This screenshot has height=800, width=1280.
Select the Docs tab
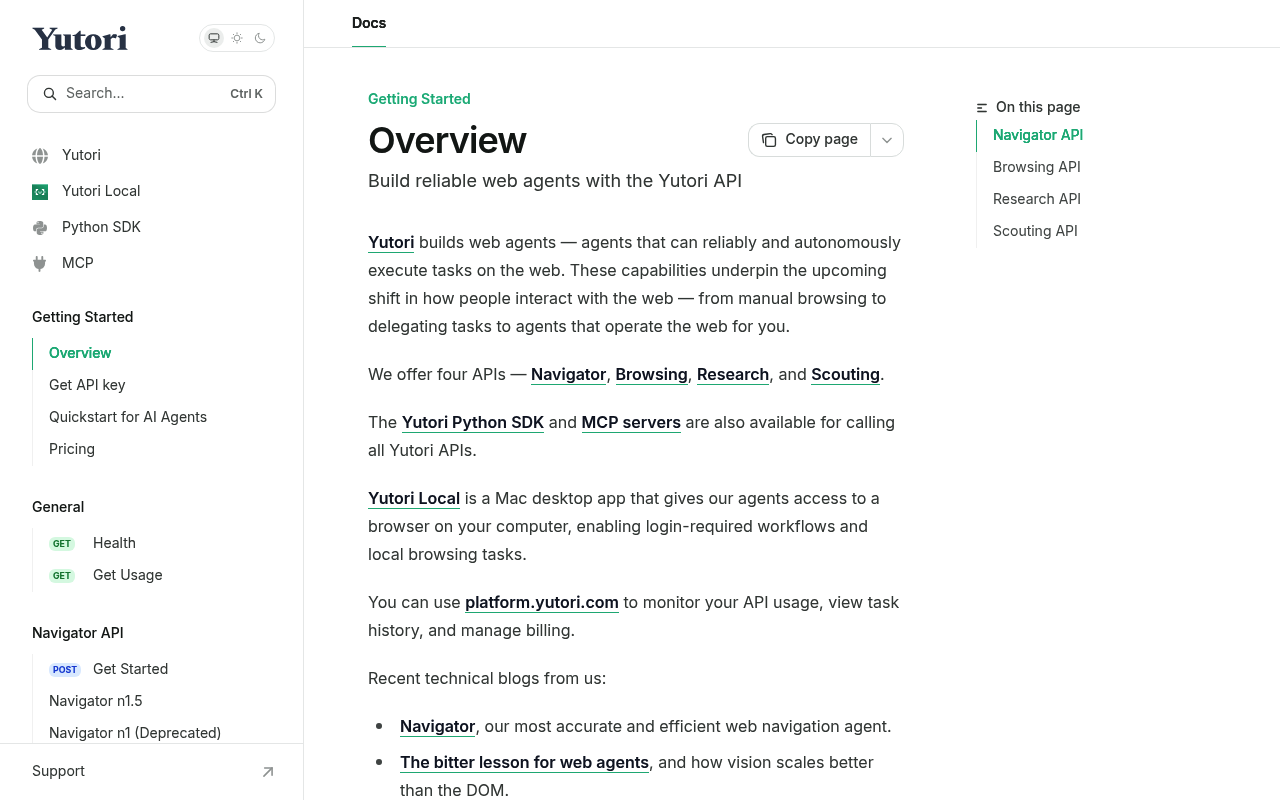(x=369, y=23)
